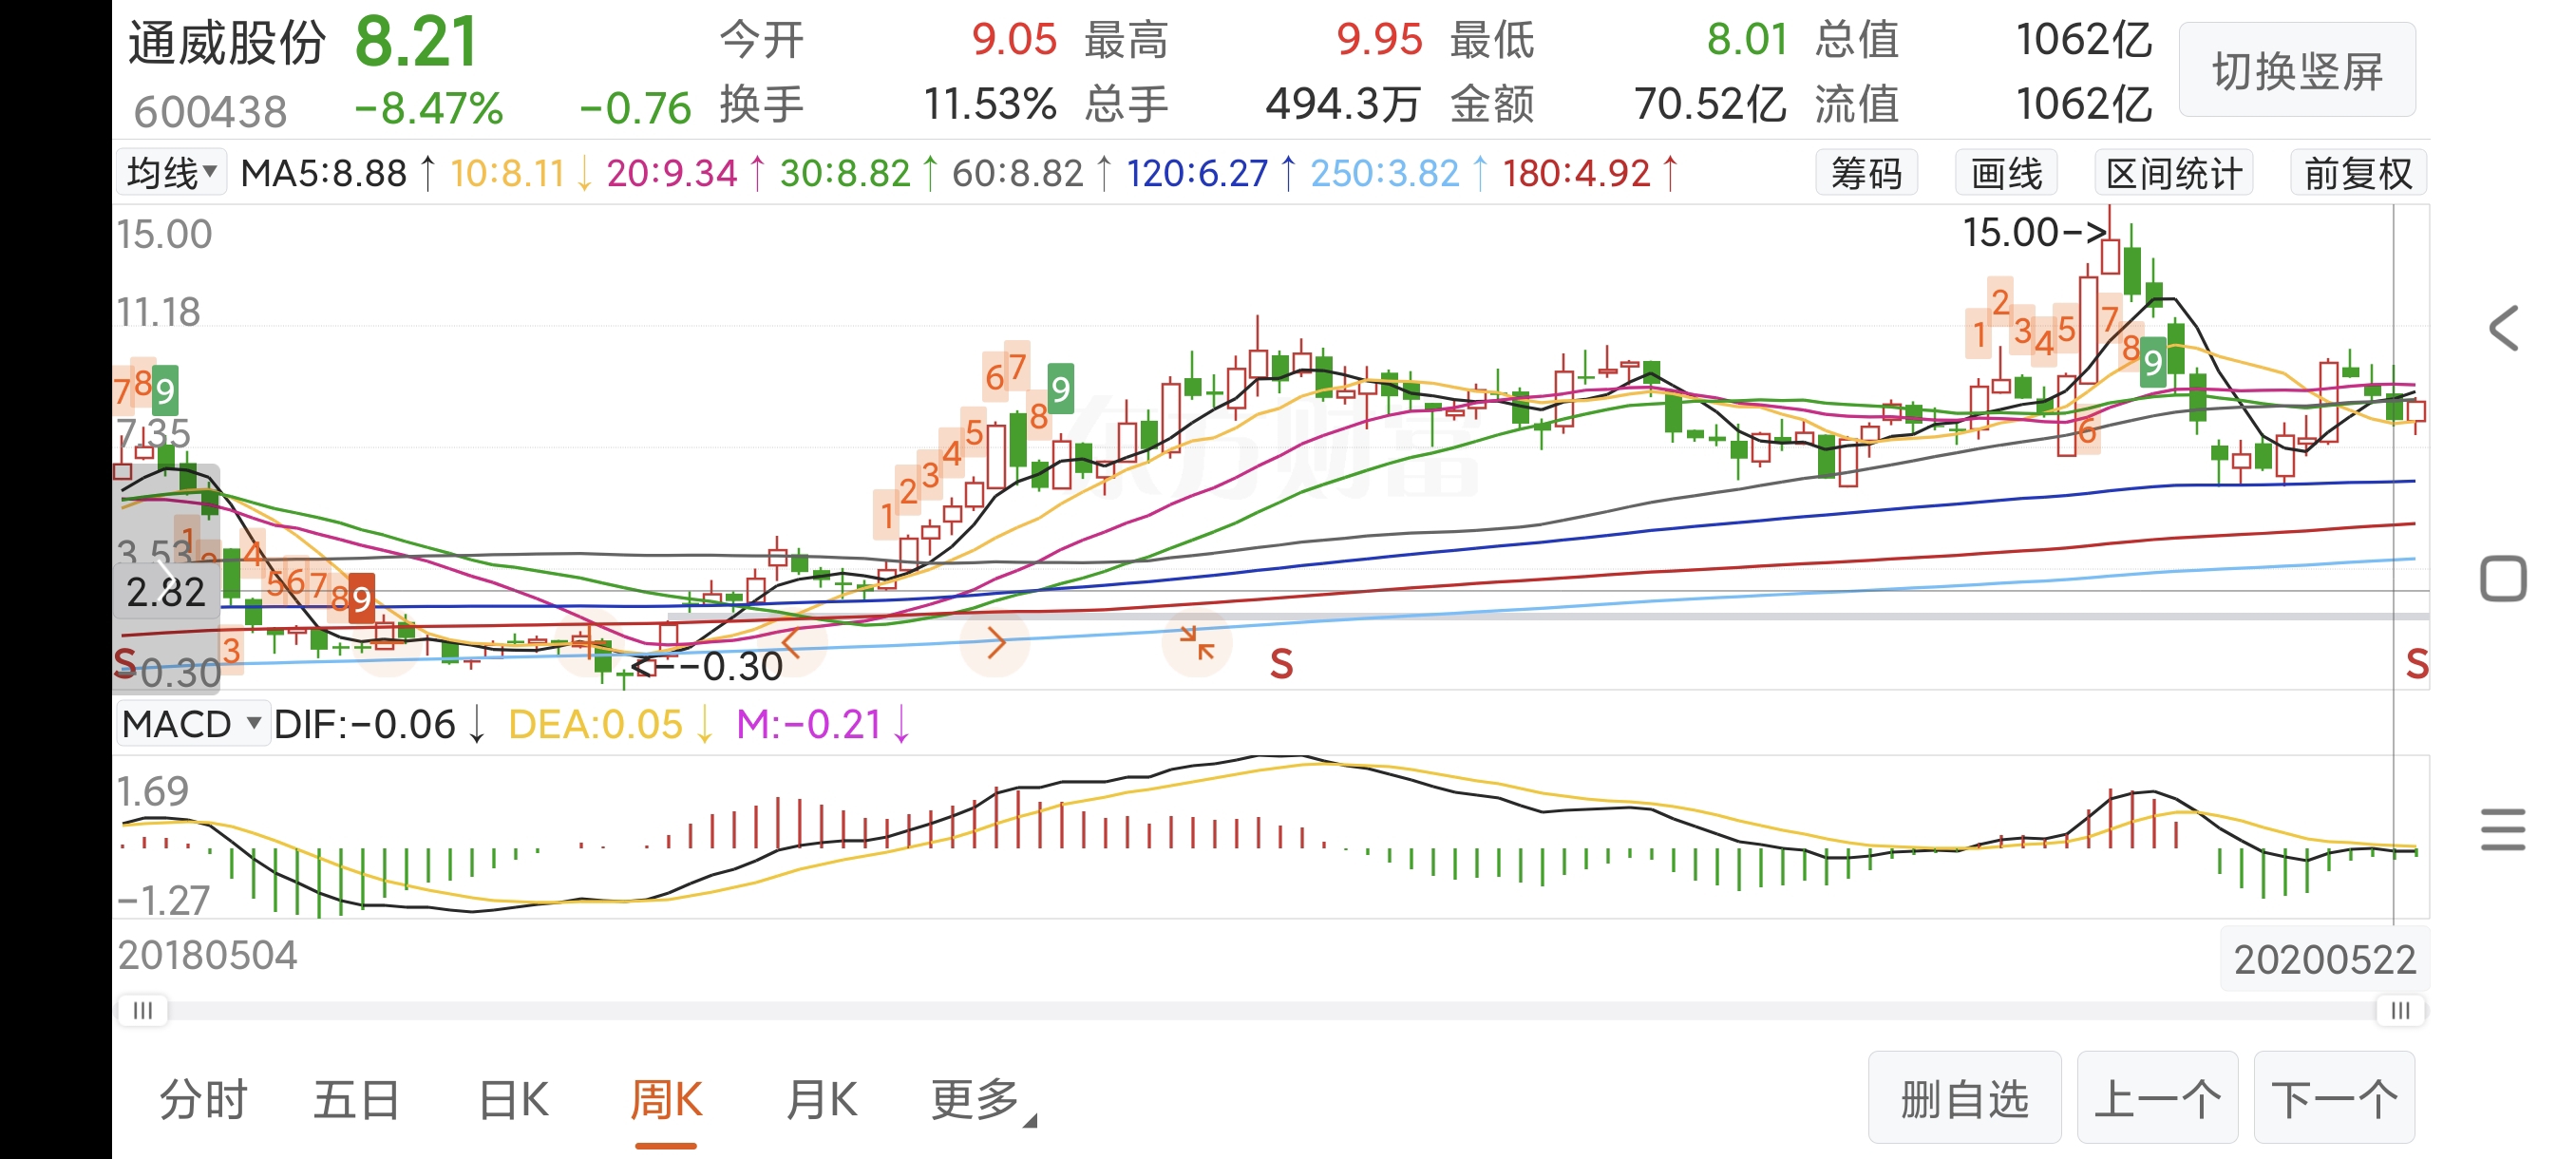This screenshot has width=2576, height=1159.
Task: Tap the left handle of timeline slider
Action: pos(143,1010)
